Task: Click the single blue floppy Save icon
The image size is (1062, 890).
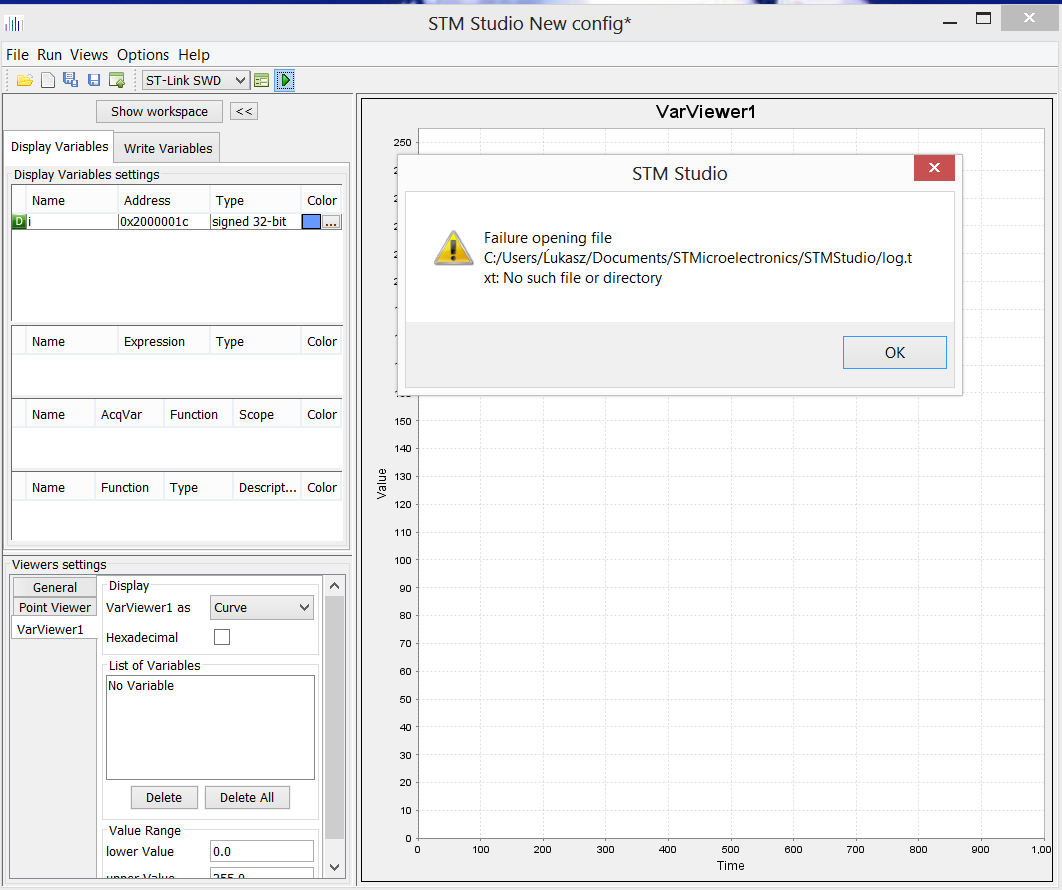Action: point(94,80)
